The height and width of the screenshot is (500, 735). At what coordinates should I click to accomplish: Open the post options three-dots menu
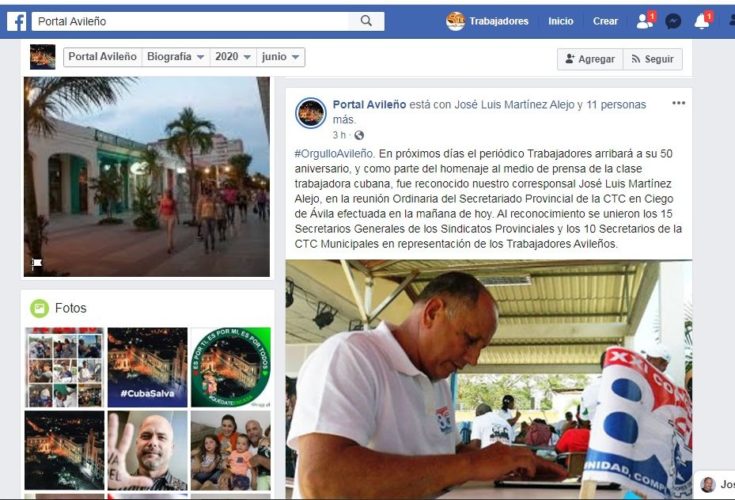tap(678, 103)
